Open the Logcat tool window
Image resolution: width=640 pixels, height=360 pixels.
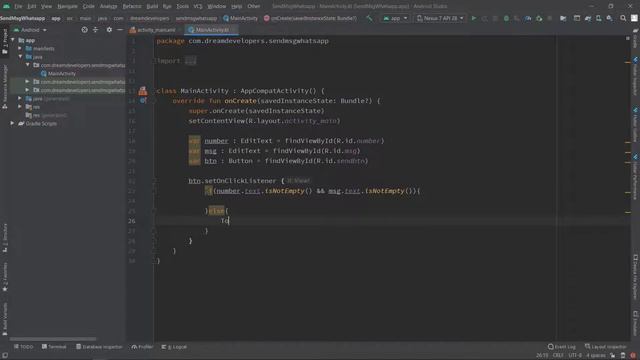pos(174,347)
